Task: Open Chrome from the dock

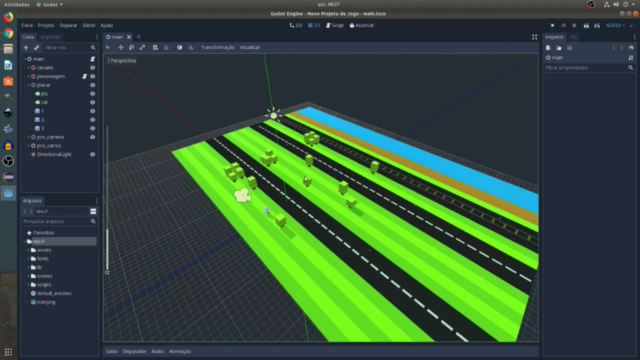Action: point(8,33)
